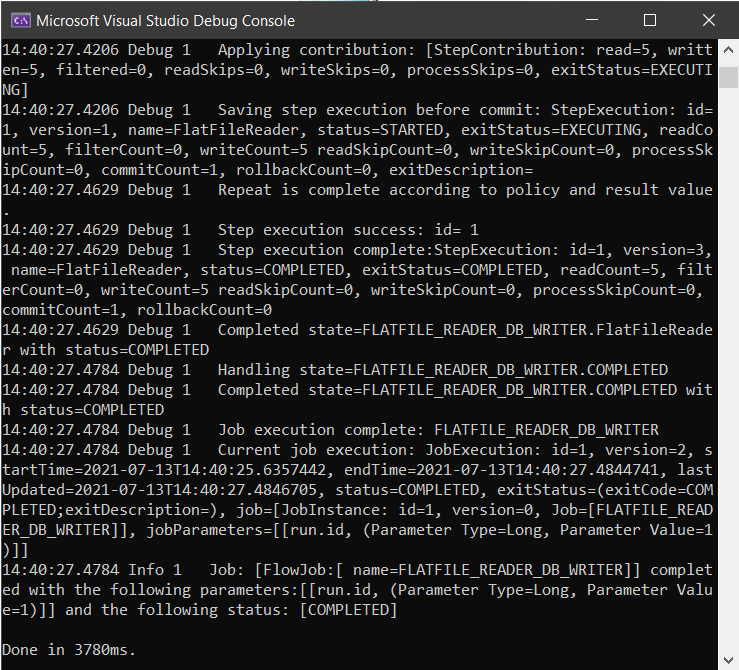Screen dimensions: 739x670
Task: Click 'Current job execution: JobExecution' line
Action: 357,450
